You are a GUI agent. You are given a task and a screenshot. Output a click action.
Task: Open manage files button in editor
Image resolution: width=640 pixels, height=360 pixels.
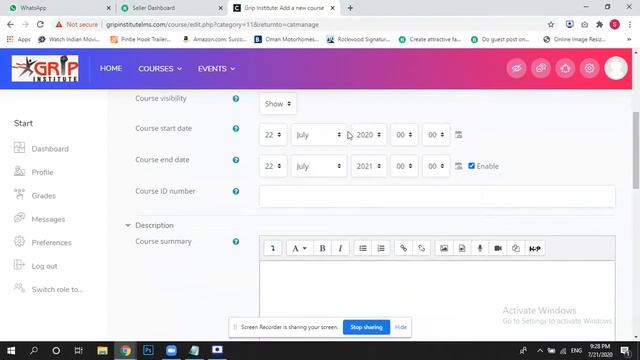click(x=516, y=248)
